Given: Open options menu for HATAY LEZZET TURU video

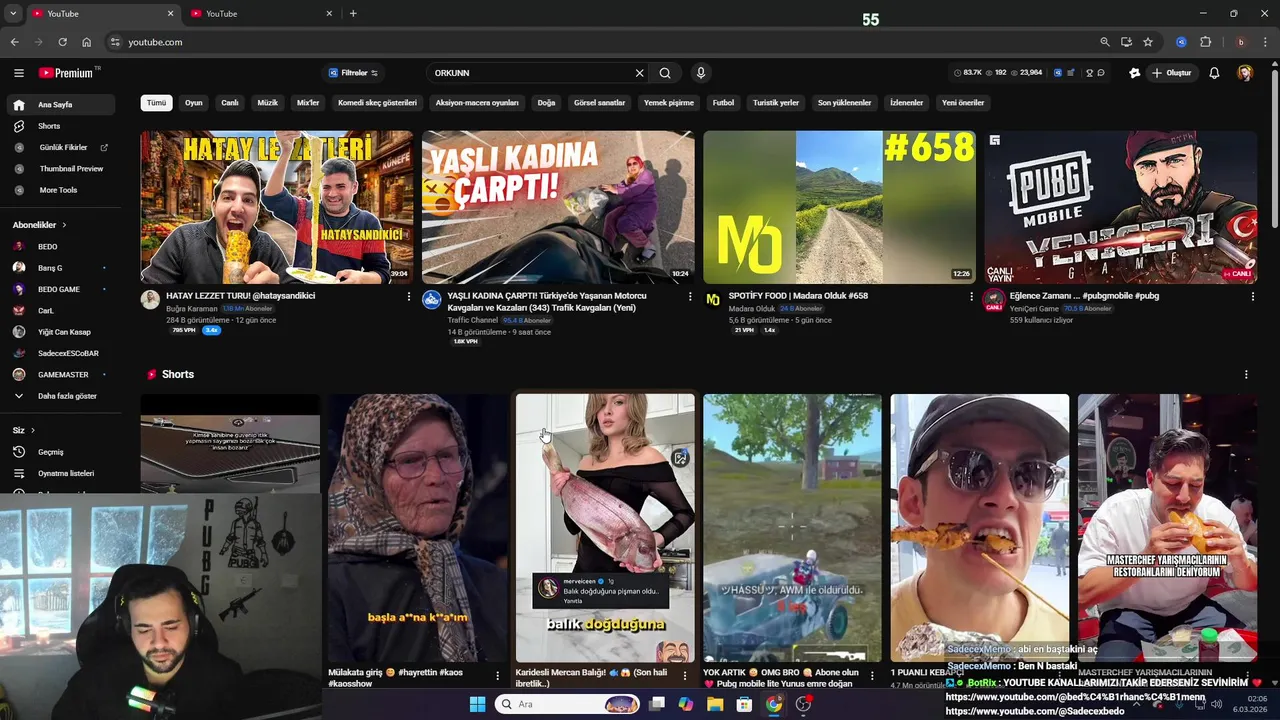Looking at the screenshot, I should (408, 296).
